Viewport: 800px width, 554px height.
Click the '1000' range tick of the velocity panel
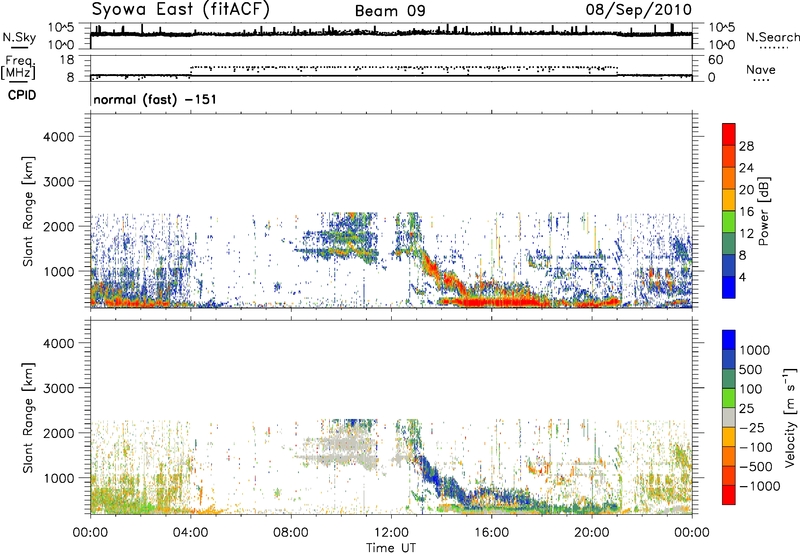[58, 478]
